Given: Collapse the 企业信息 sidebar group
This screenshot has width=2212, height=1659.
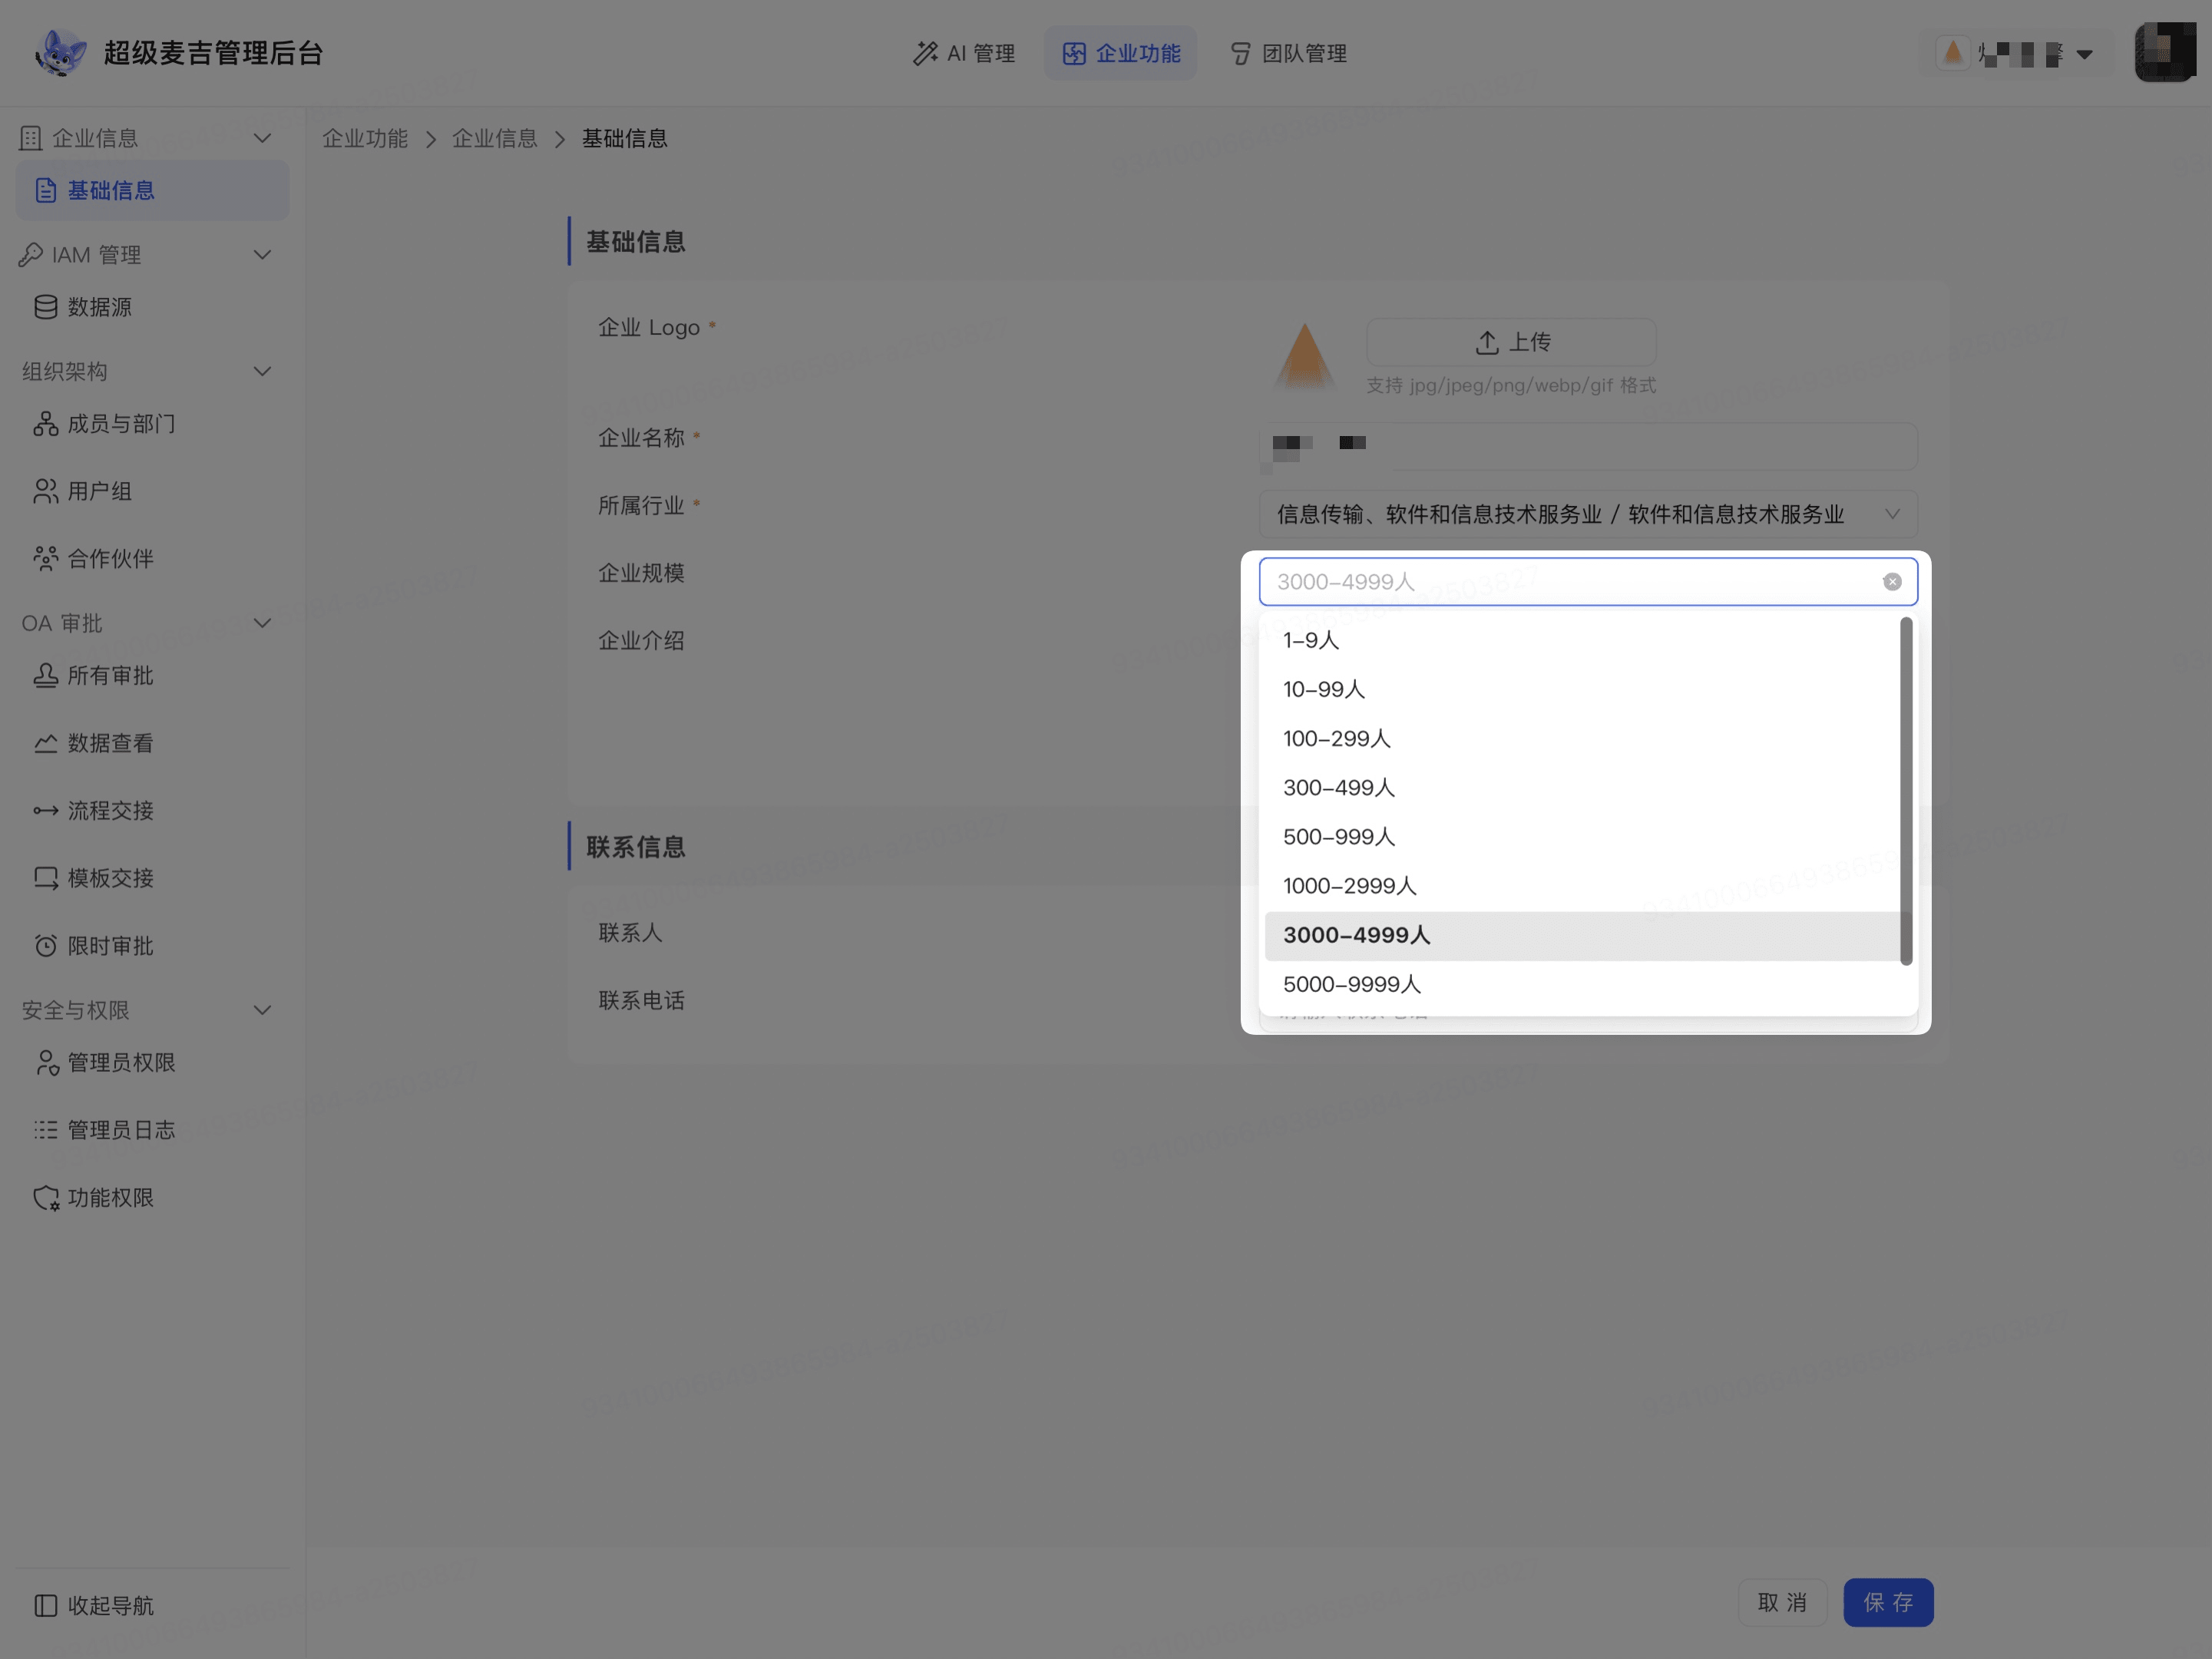Looking at the screenshot, I should tap(262, 138).
